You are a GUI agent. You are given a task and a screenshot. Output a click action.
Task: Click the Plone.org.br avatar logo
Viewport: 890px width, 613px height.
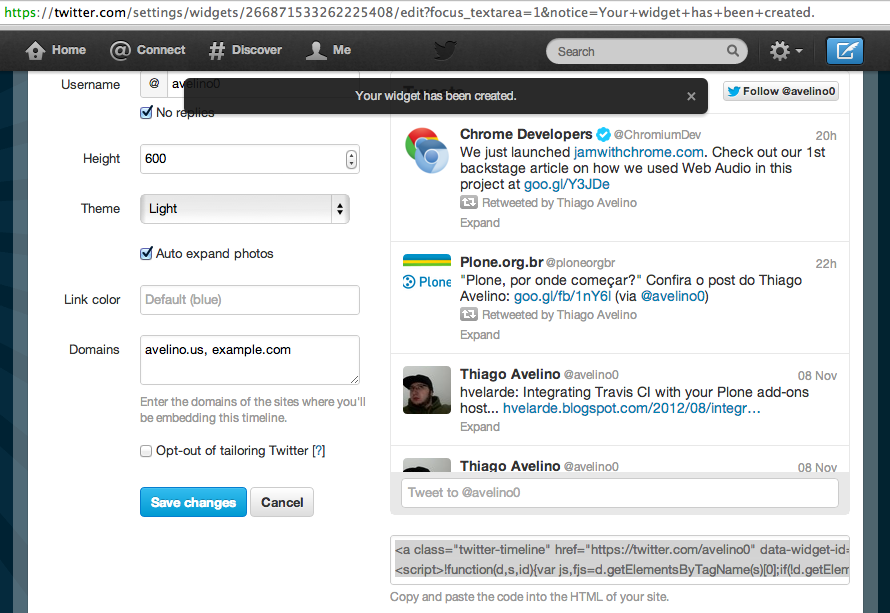(427, 272)
